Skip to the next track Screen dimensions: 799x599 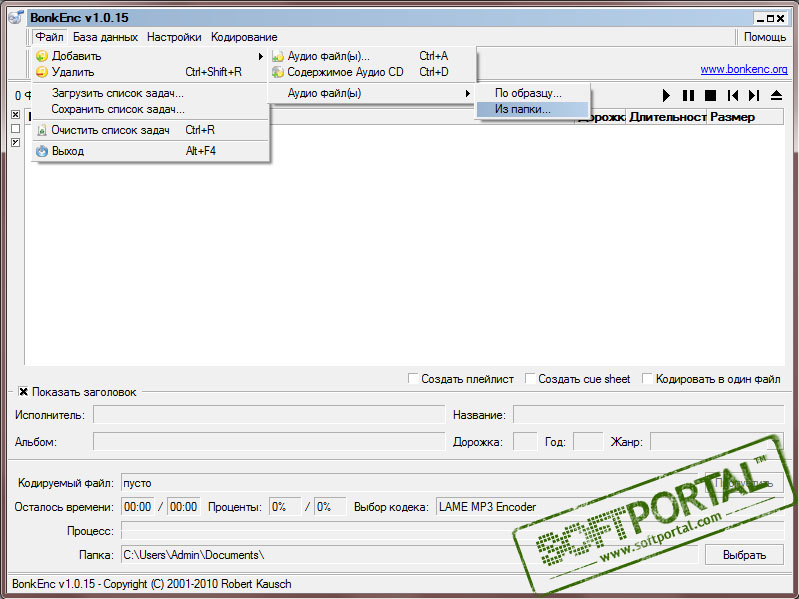tap(754, 95)
